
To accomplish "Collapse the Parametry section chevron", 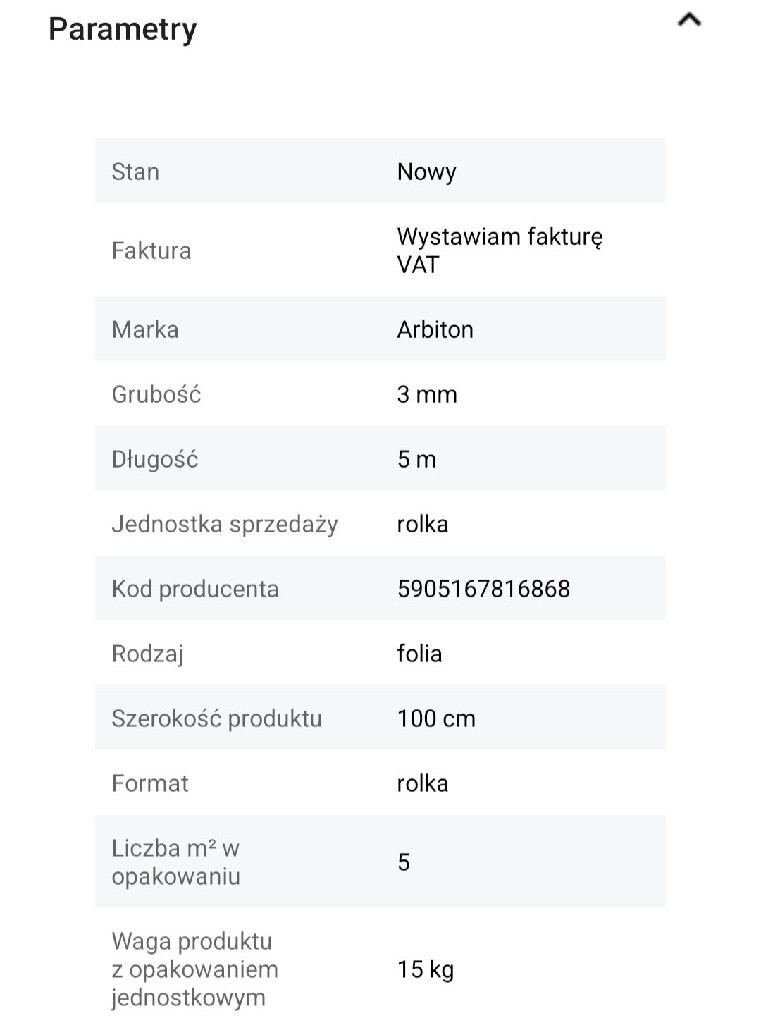I will [x=689, y=21].
